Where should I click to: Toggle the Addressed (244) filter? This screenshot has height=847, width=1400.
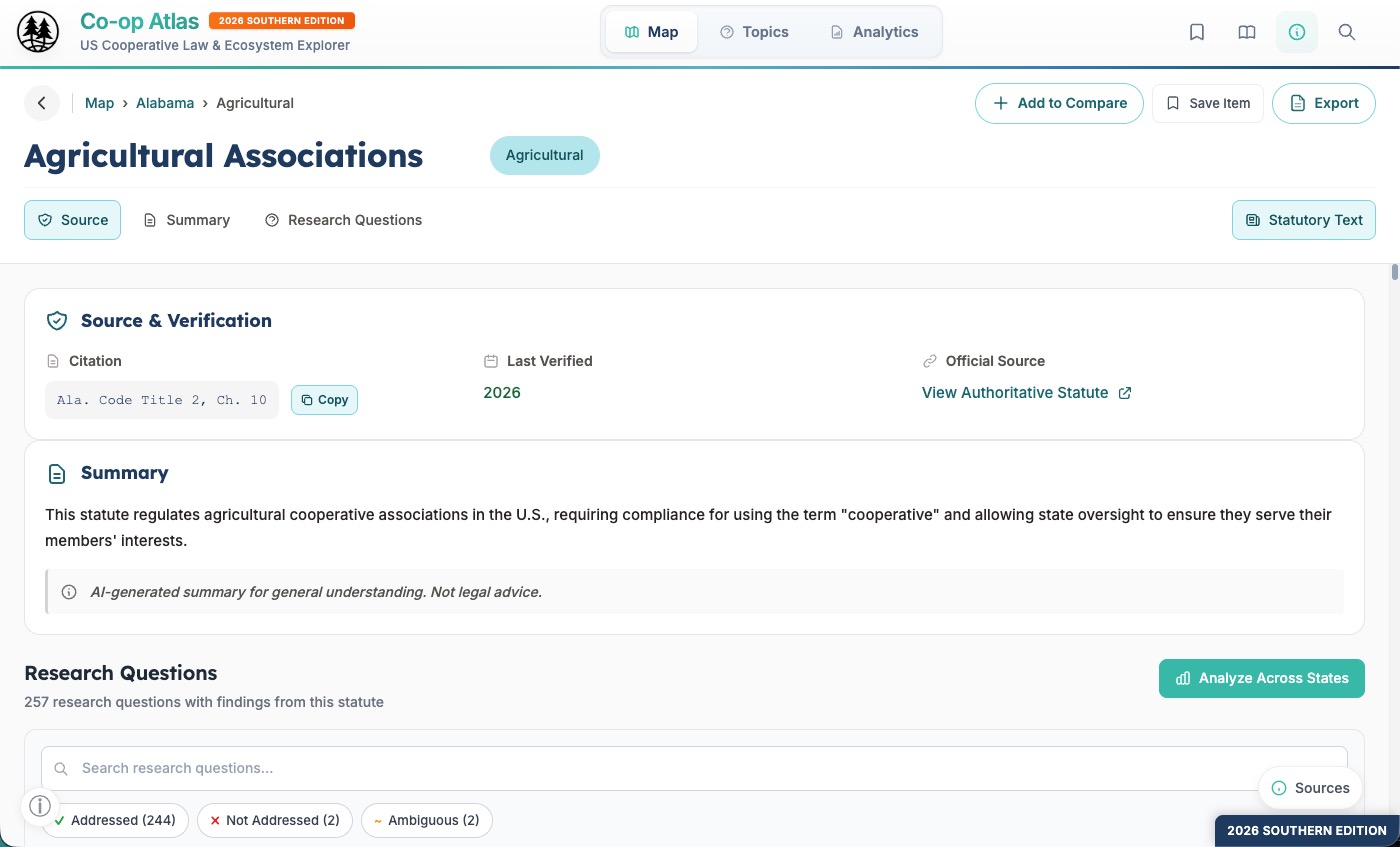[115, 820]
